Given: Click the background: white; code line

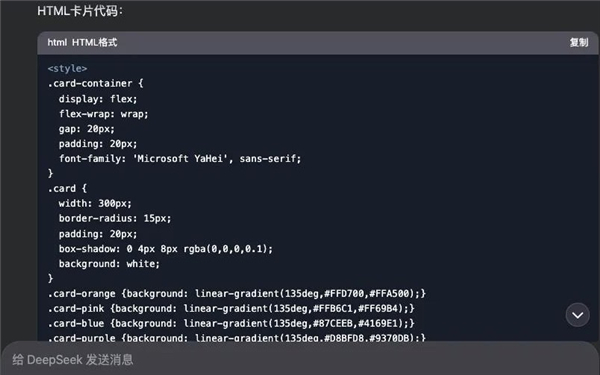Looking at the screenshot, I should click(109, 264).
